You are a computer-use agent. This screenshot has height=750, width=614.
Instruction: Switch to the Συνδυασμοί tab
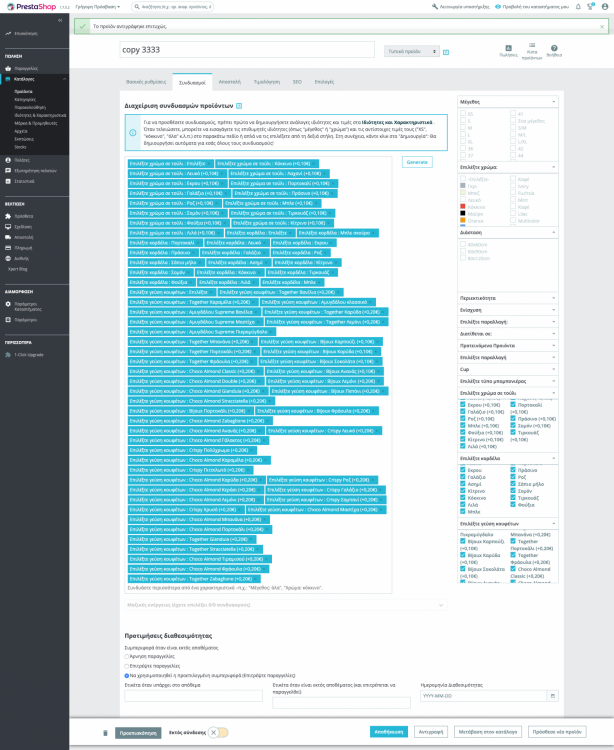point(192,82)
